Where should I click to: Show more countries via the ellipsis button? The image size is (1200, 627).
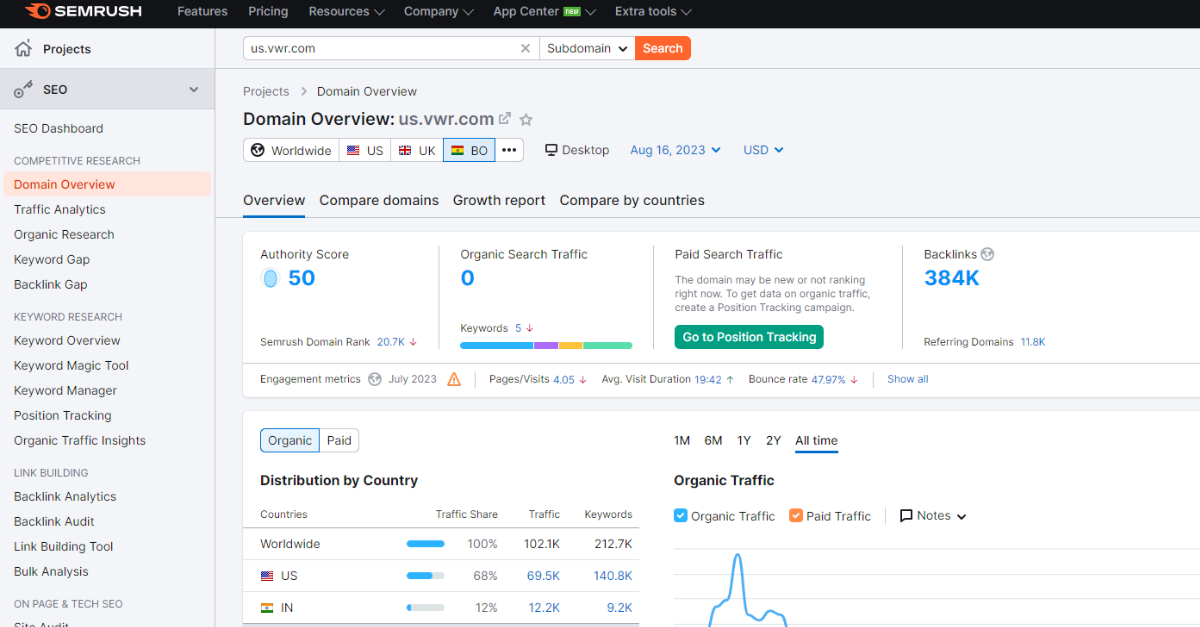coord(509,149)
